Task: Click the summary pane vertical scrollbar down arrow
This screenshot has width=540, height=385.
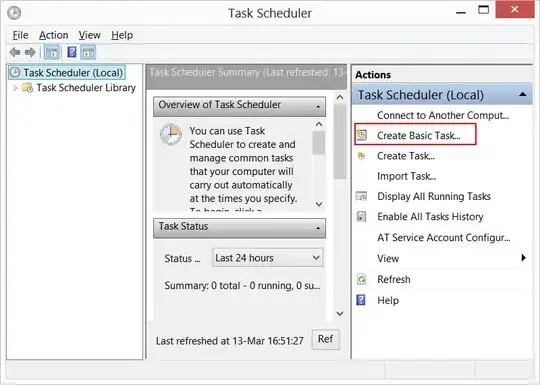Action: pos(340,313)
